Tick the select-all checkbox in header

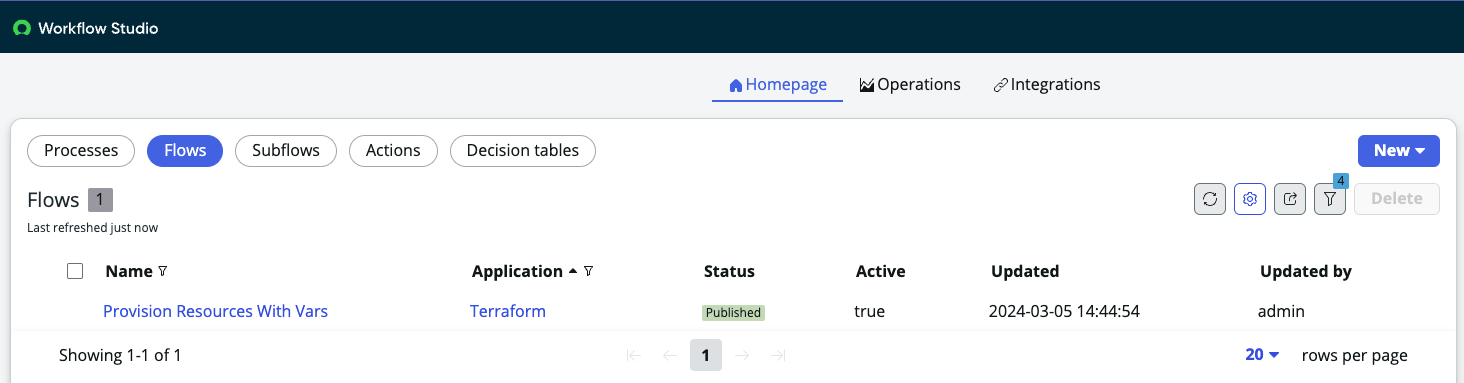tap(75, 271)
